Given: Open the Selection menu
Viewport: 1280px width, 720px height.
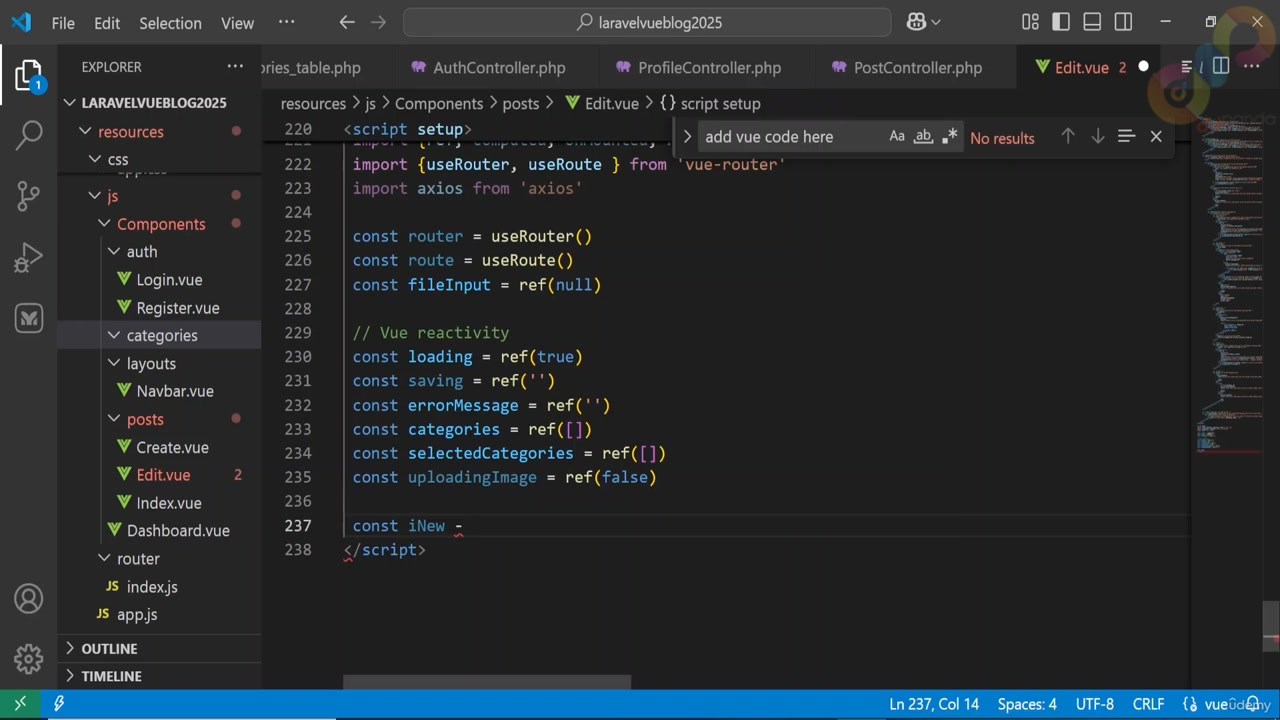Looking at the screenshot, I should coord(170,23).
